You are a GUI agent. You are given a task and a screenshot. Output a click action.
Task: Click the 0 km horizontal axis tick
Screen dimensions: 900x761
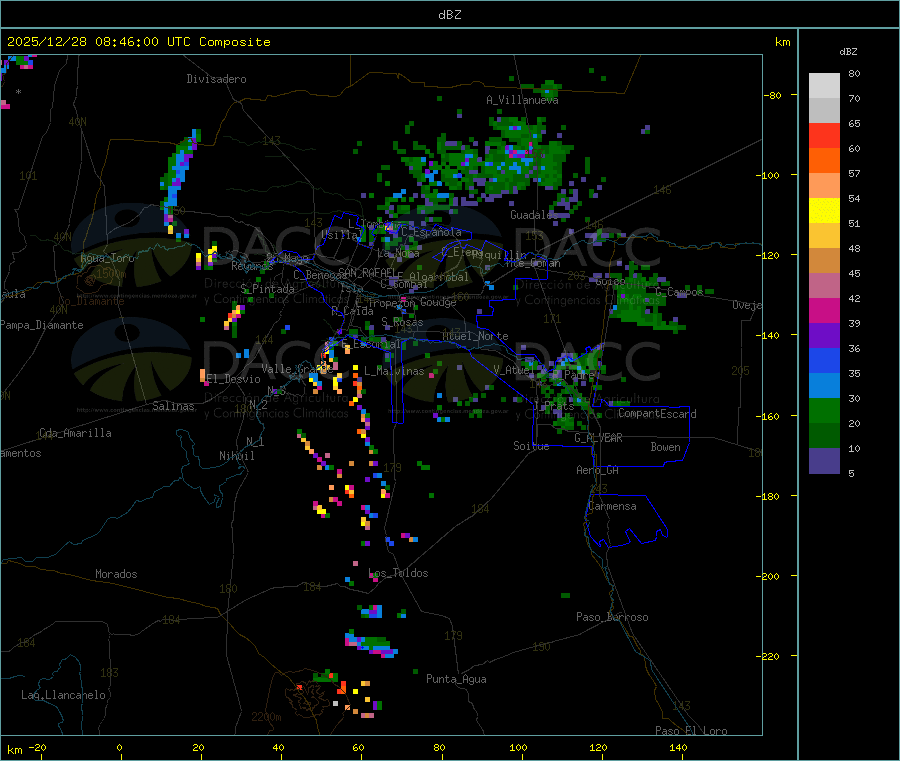[119, 748]
